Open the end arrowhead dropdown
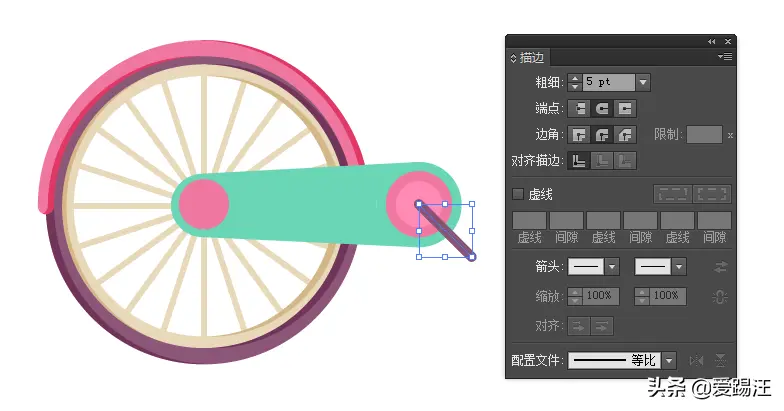The height and width of the screenshot is (411, 784). [679, 267]
